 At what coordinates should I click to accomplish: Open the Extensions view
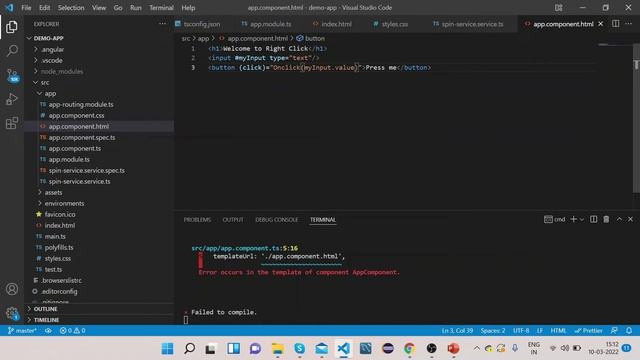(12, 123)
